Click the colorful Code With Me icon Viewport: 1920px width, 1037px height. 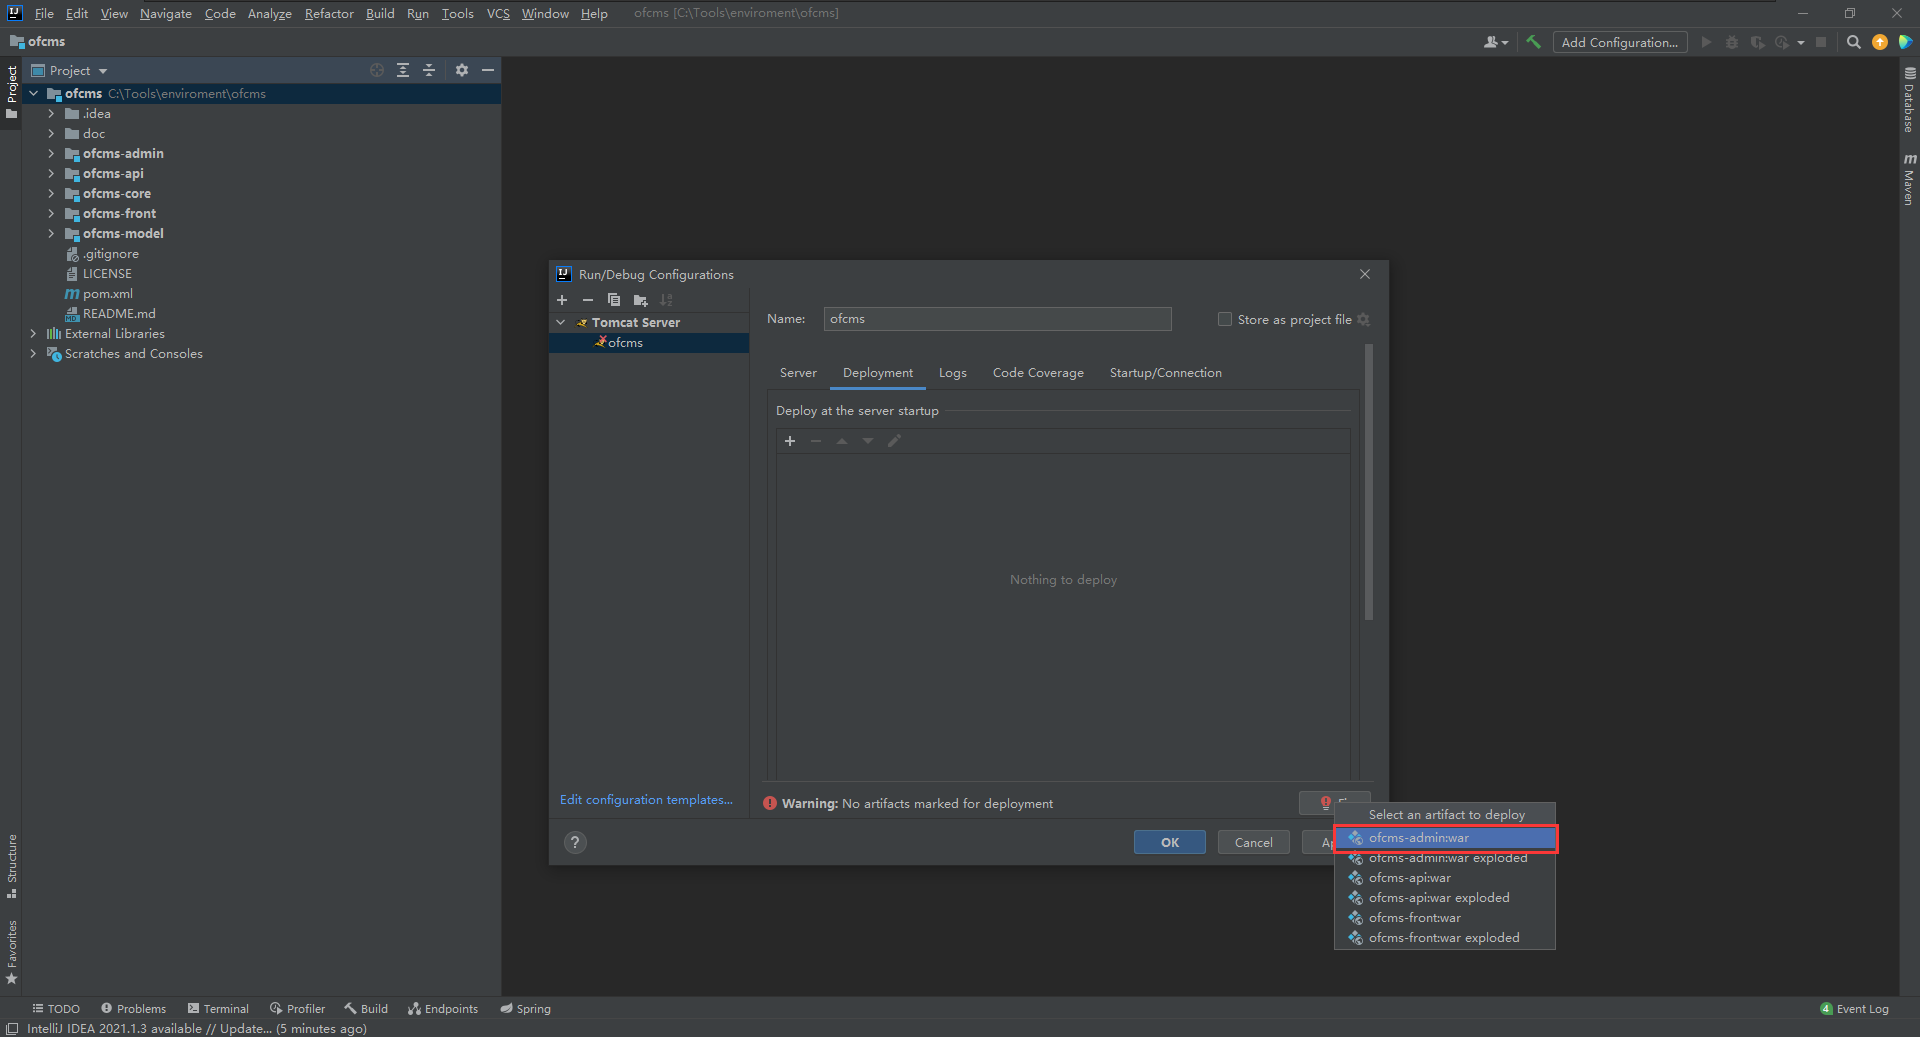(1905, 42)
